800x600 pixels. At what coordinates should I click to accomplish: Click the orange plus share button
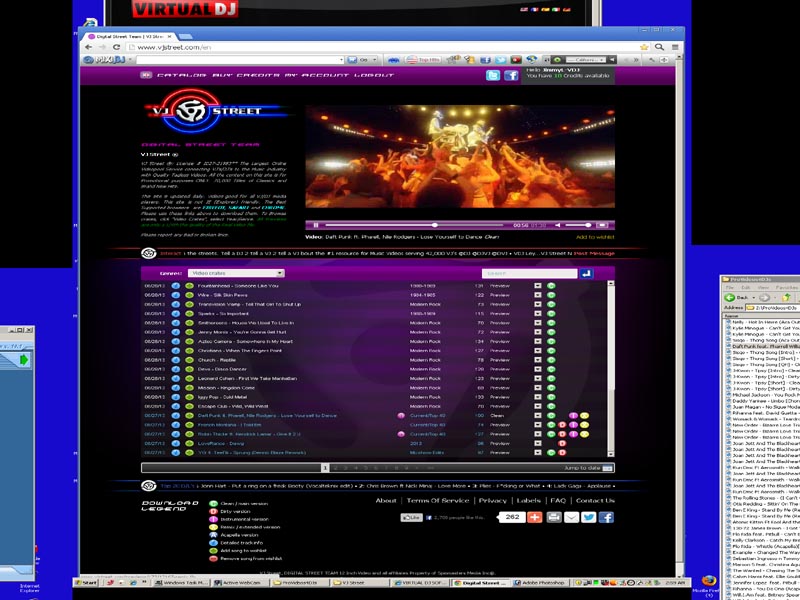pos(535,517)
